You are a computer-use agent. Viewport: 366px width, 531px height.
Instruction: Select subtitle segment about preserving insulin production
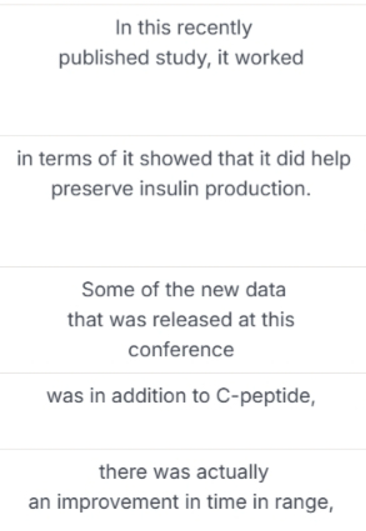(183, 201)
